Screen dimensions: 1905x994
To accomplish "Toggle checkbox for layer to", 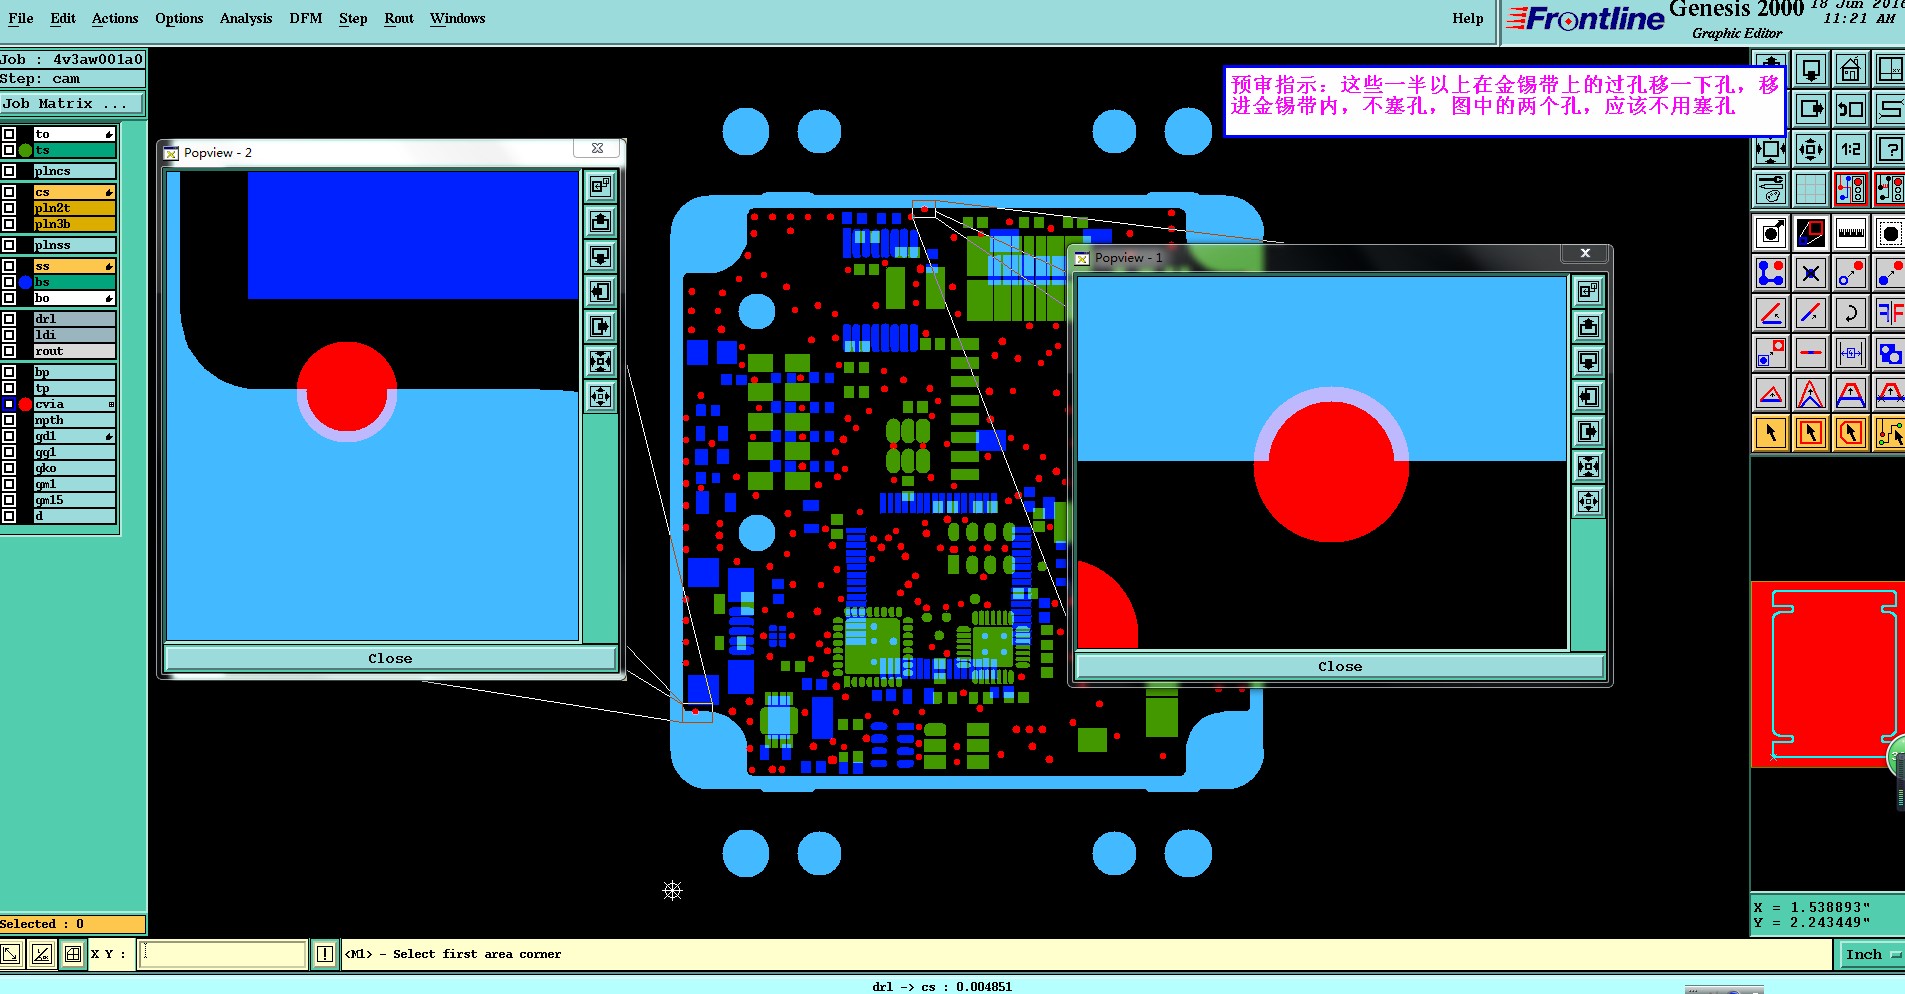I will pos(9,134).
